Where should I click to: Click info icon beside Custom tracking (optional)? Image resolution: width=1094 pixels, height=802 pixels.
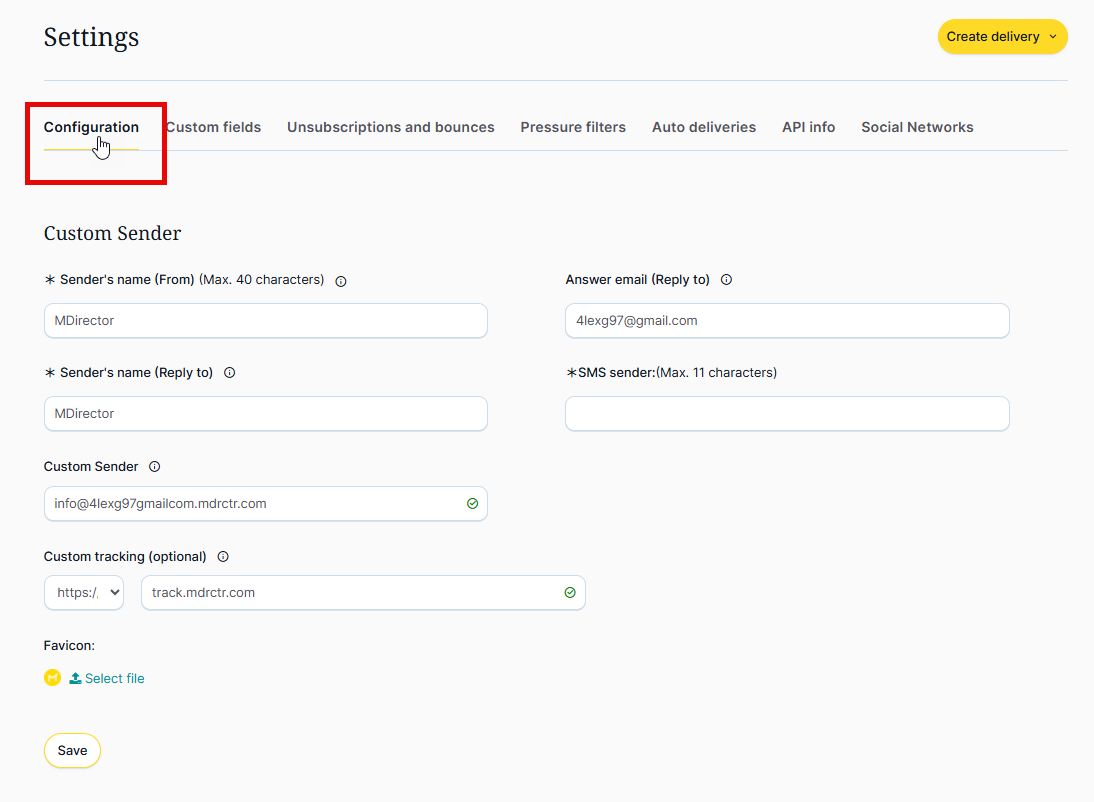point(223,557)
